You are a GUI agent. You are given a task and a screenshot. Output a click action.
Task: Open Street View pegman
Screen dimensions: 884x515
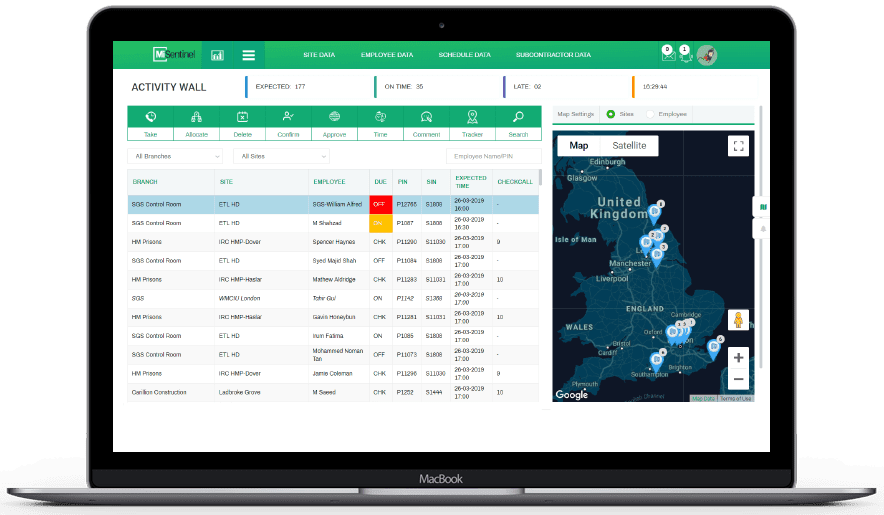738,320
